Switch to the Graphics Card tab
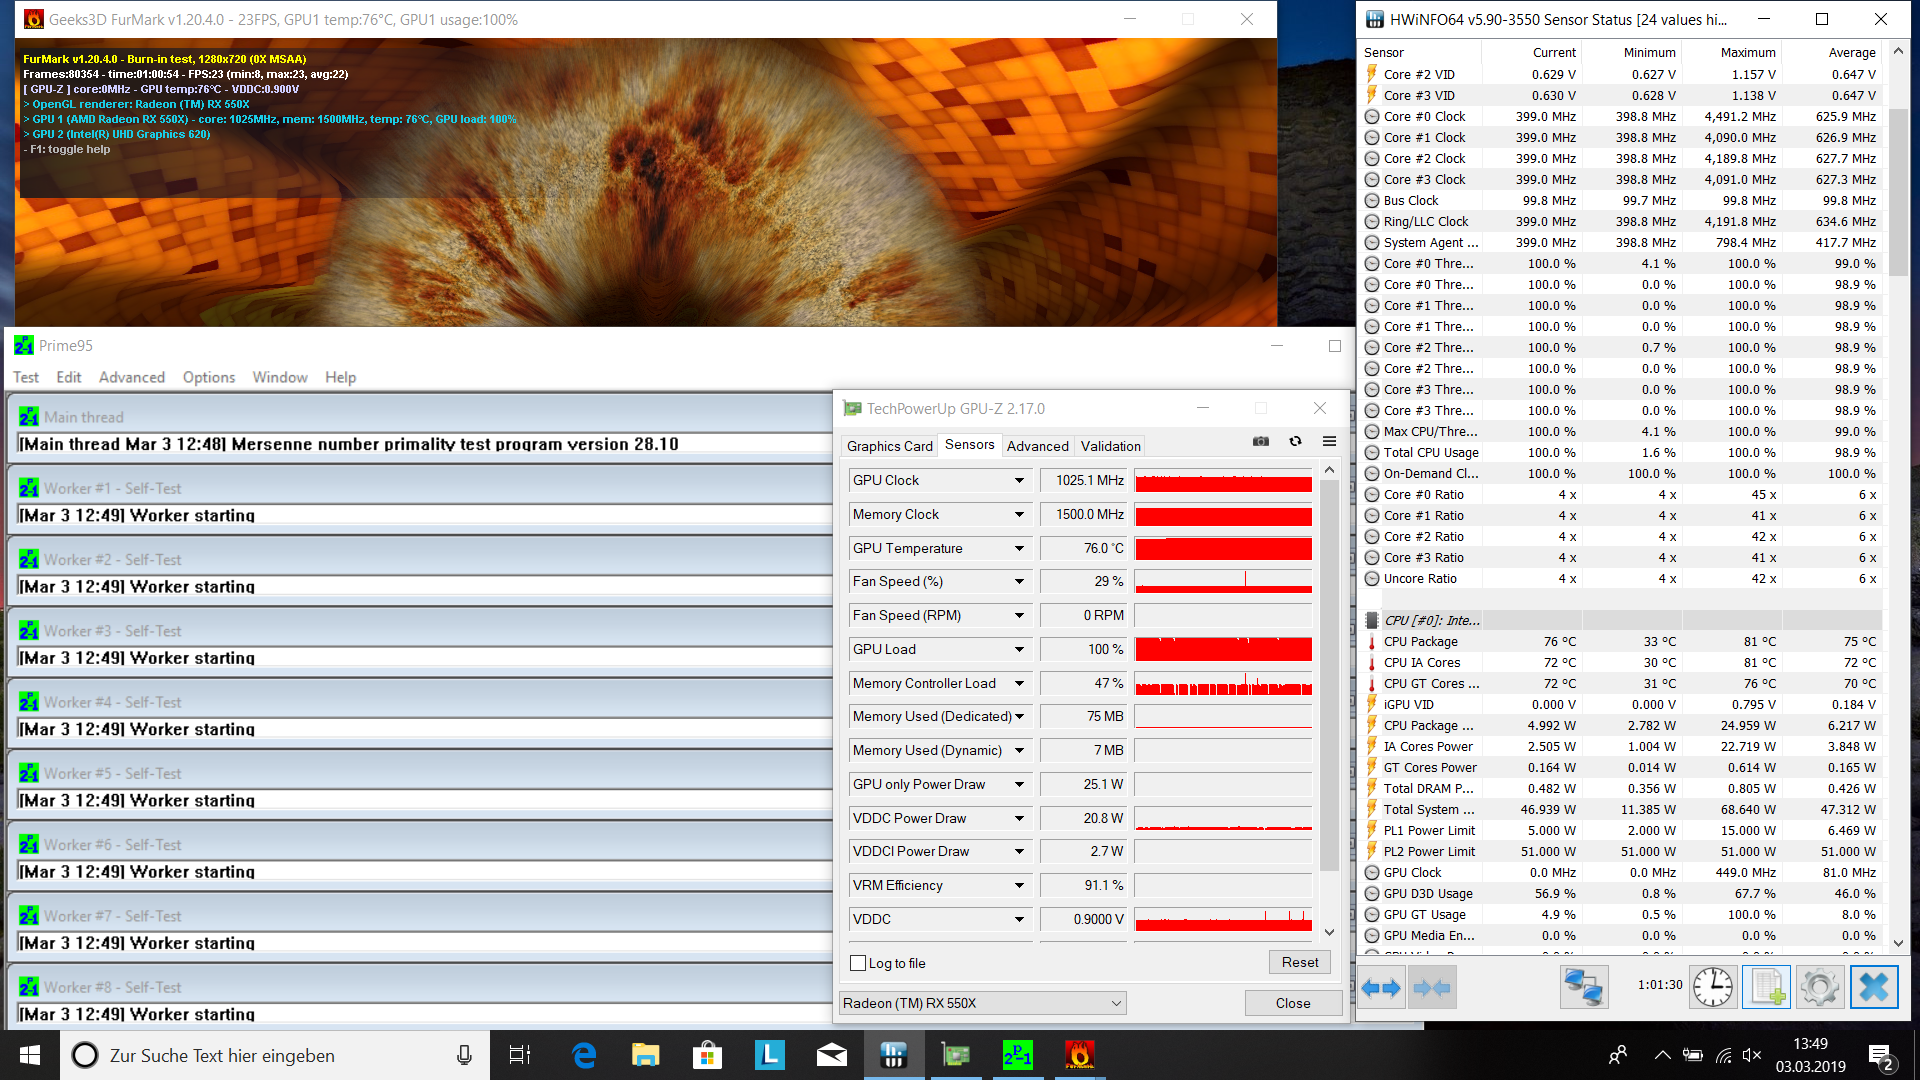 pyautogui.click(x=889, y=446)
